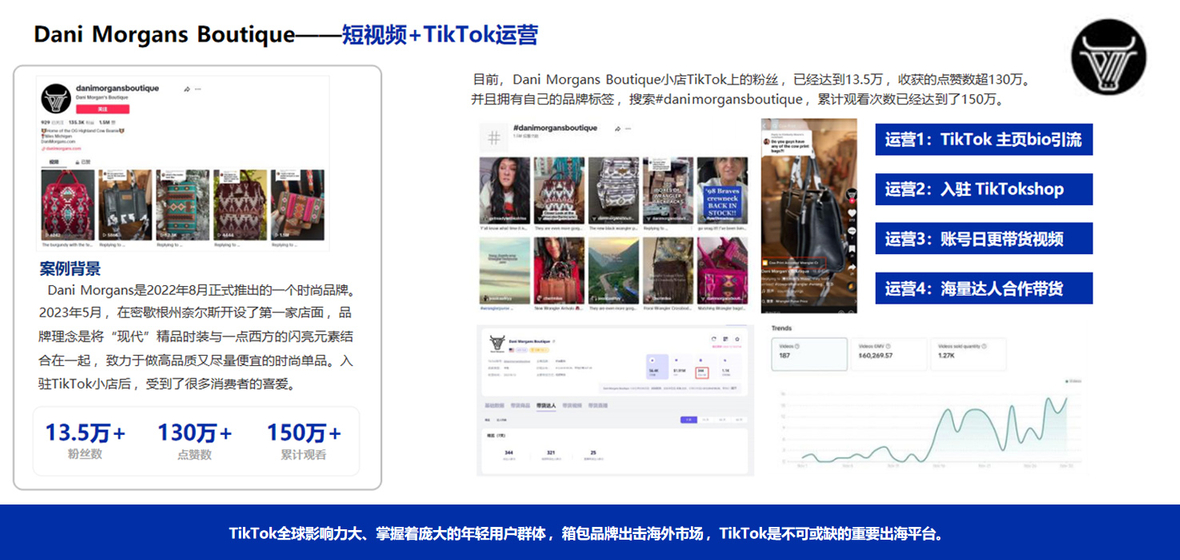The width and height of the screenshot is (1180, 560).
Task: Click the burgundy backpack video thumbnail
Action: [67, 204]
